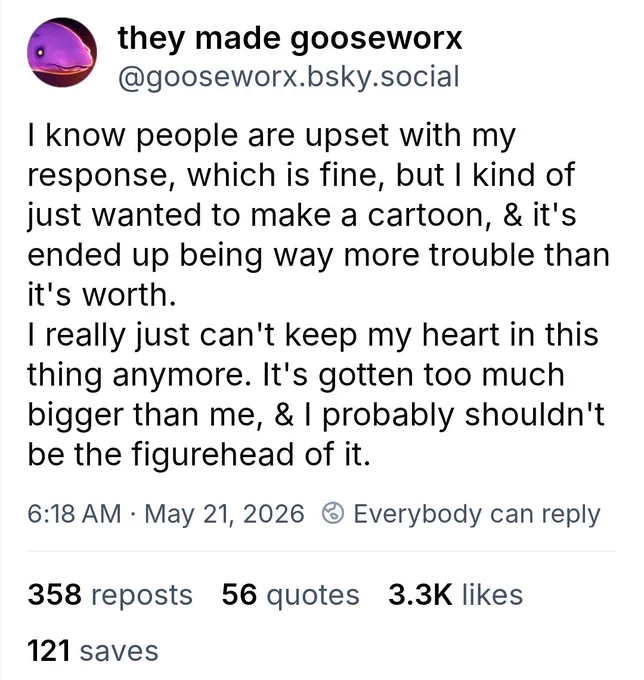Click the word 'saves' label
The image size is (644, 680).
(119, 652)
